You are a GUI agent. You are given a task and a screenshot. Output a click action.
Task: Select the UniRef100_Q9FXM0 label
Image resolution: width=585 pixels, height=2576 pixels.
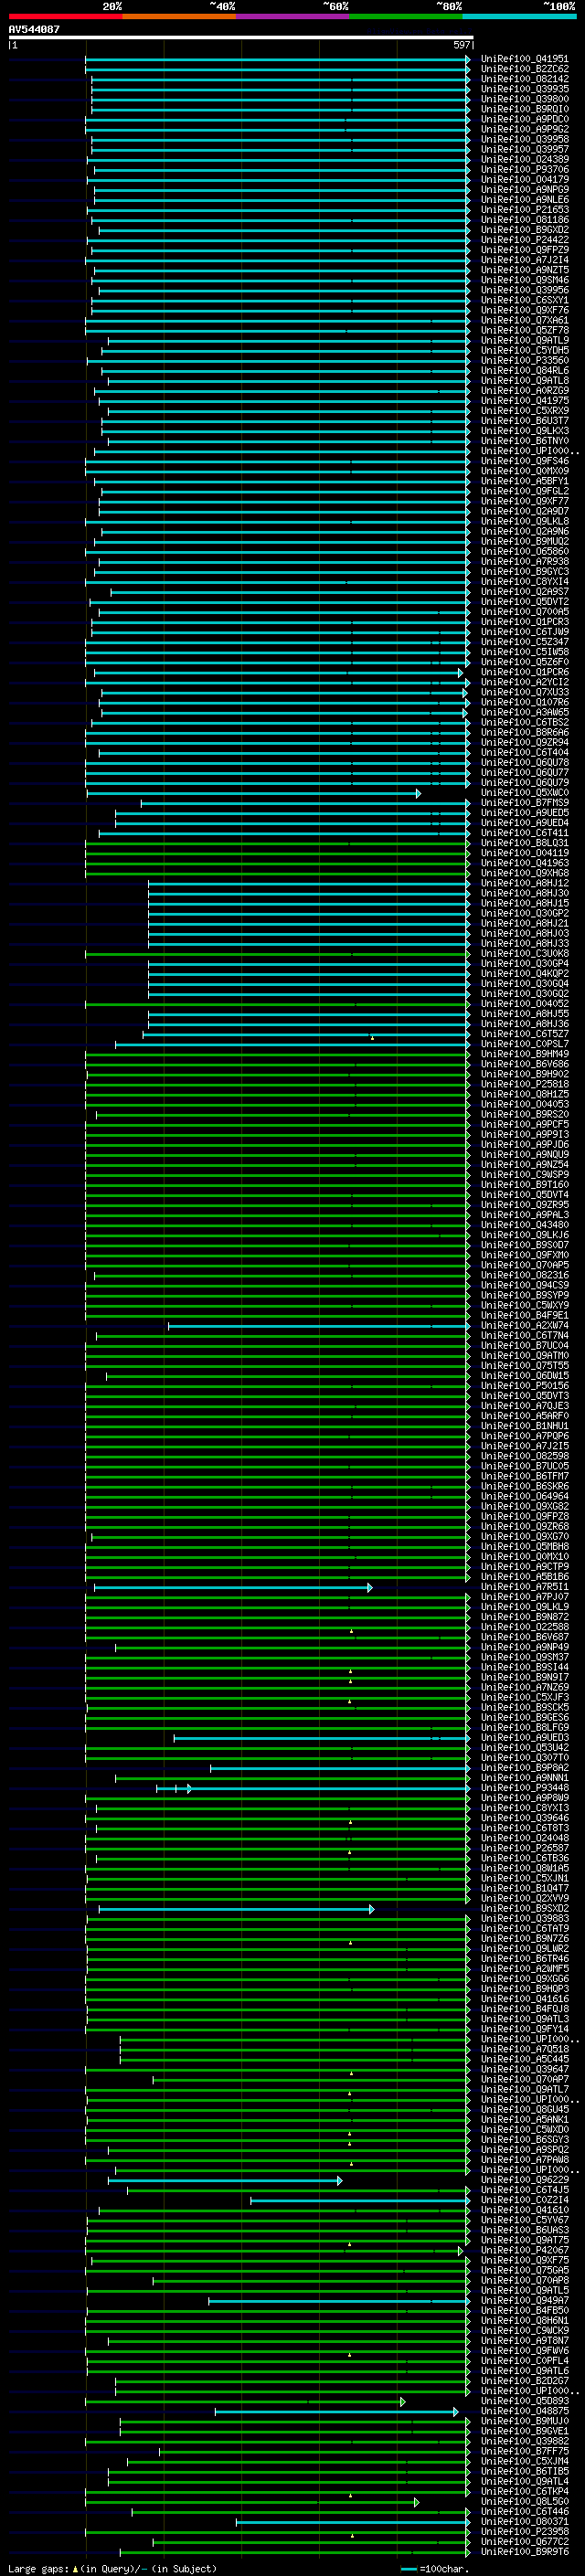pos(524,1255)
